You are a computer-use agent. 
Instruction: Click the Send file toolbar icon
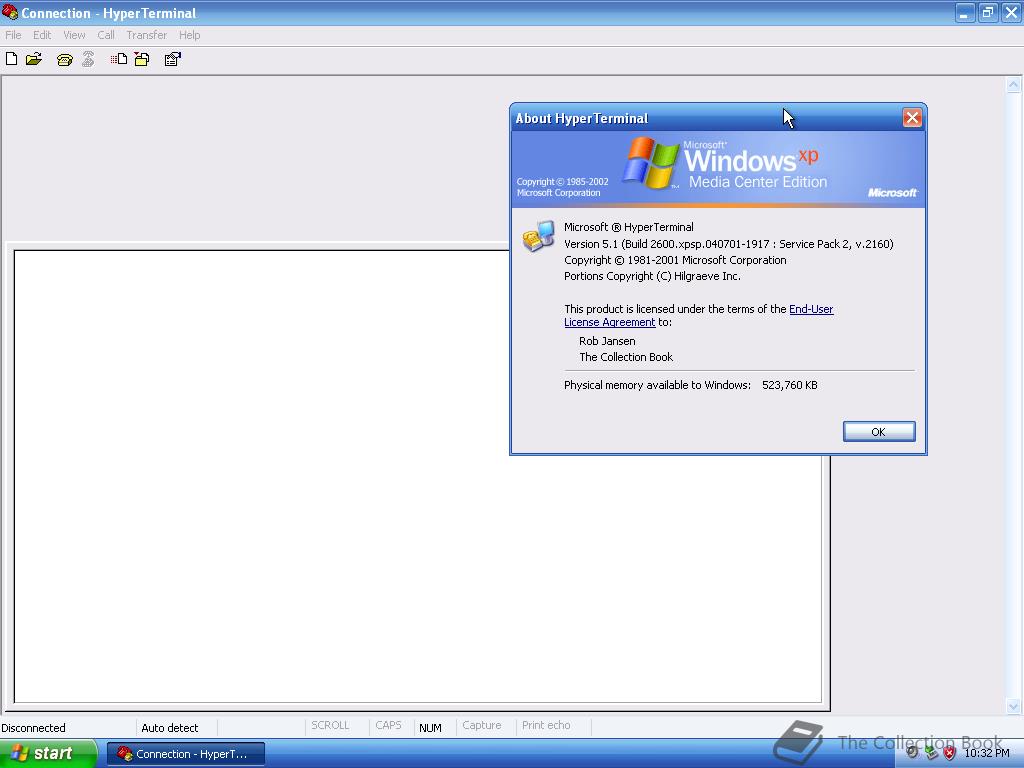(119, 59)
